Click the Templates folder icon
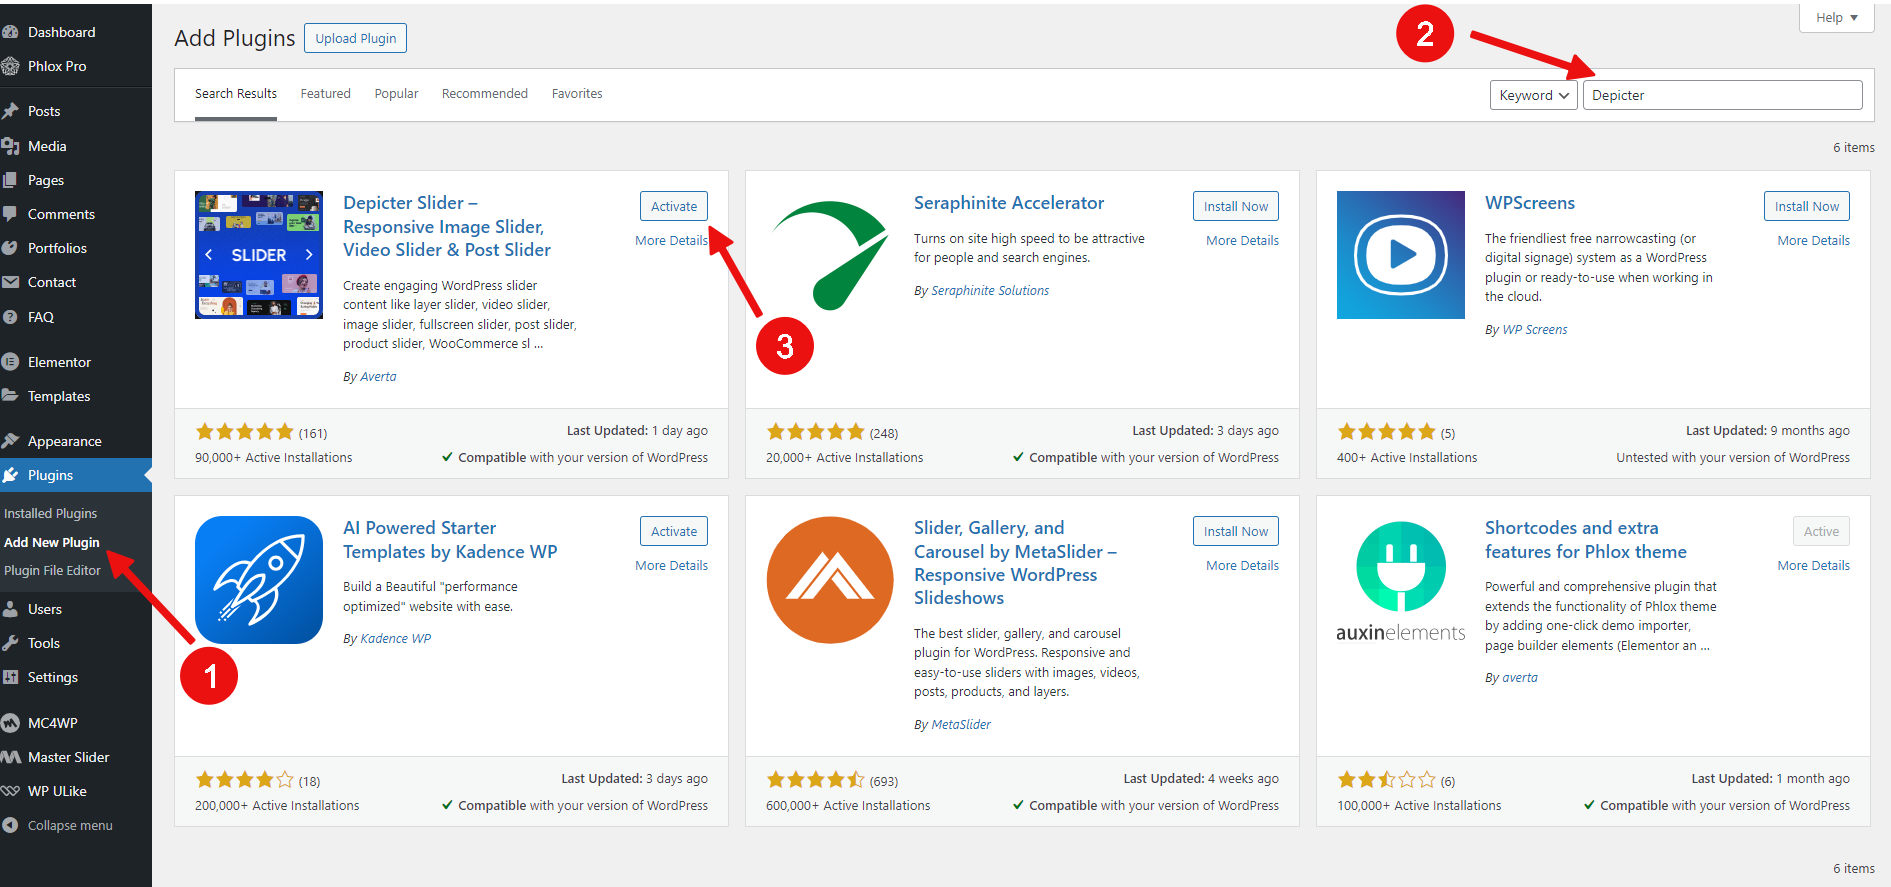 (10, 396)
